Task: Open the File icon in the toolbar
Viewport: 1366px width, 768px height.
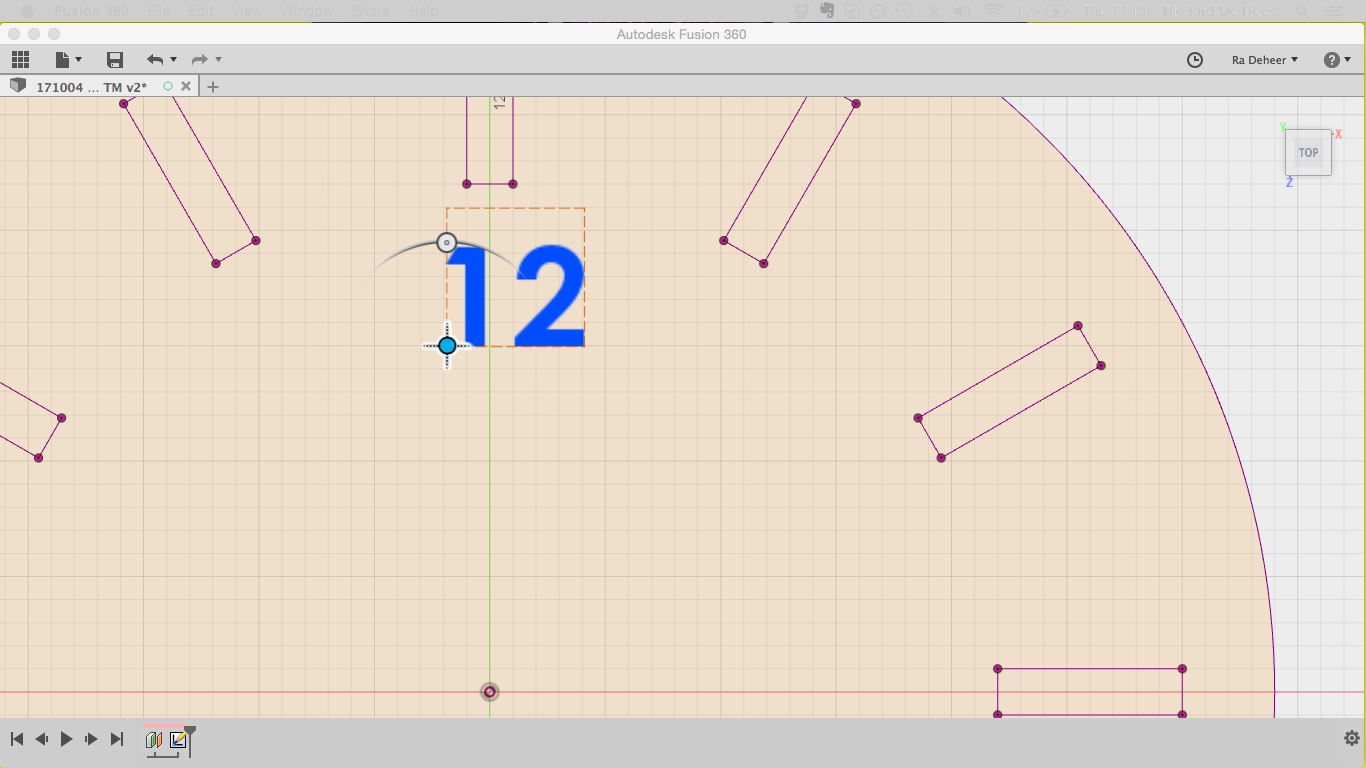Action: 62,59
